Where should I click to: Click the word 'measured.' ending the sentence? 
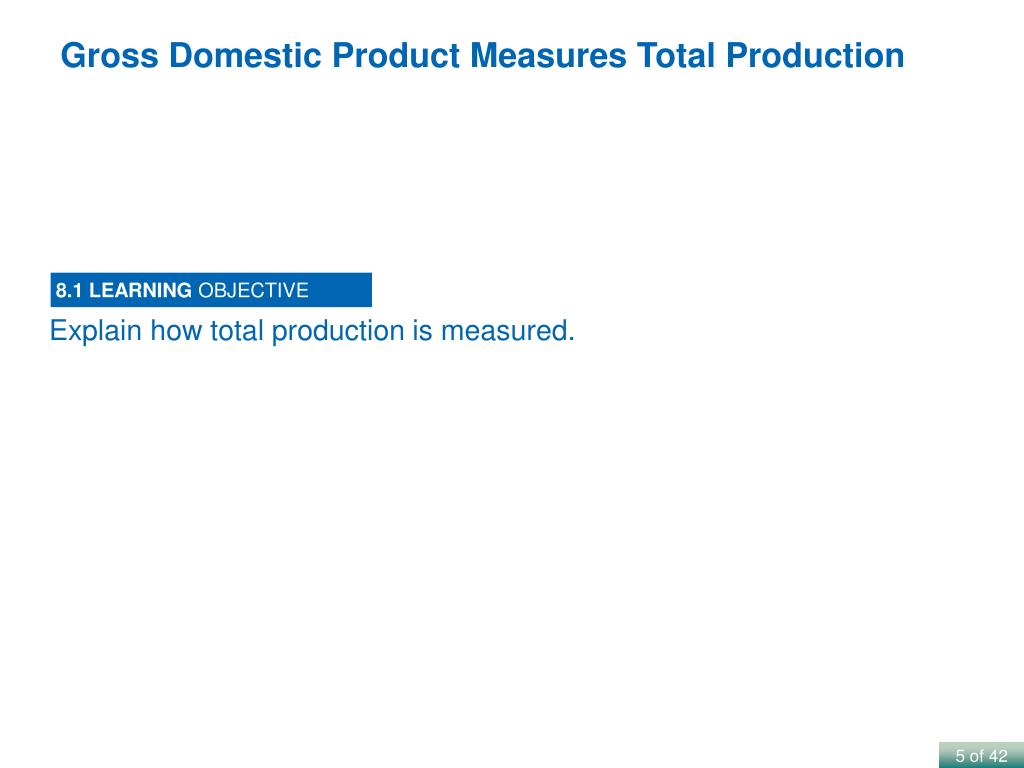click(507, 330)
